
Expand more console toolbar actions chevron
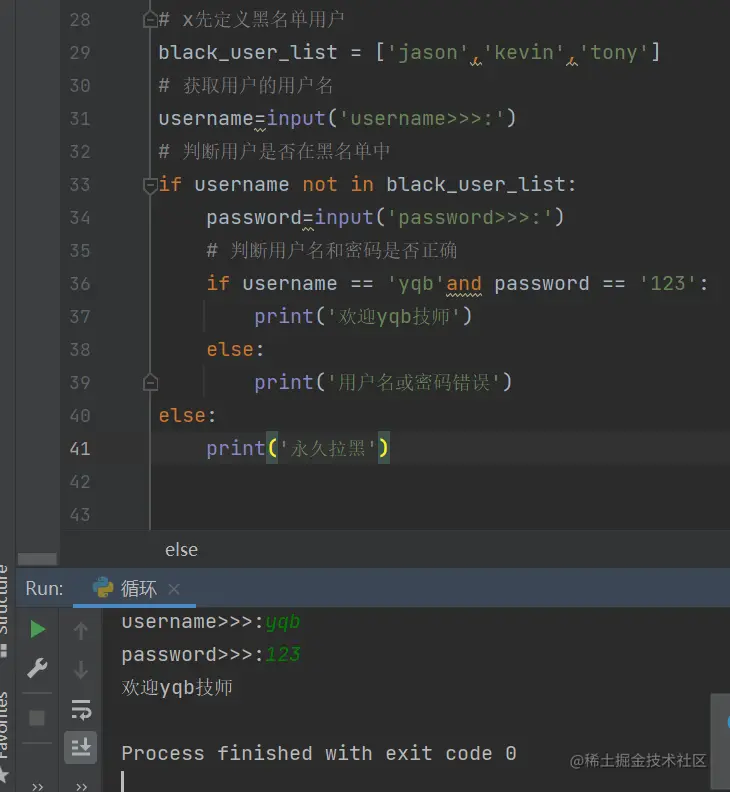point(81,786)
